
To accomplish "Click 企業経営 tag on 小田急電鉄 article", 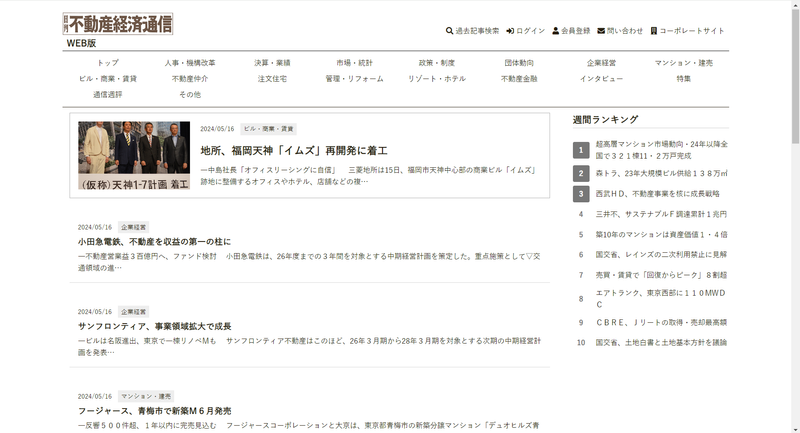I will (x=133, y=227).
